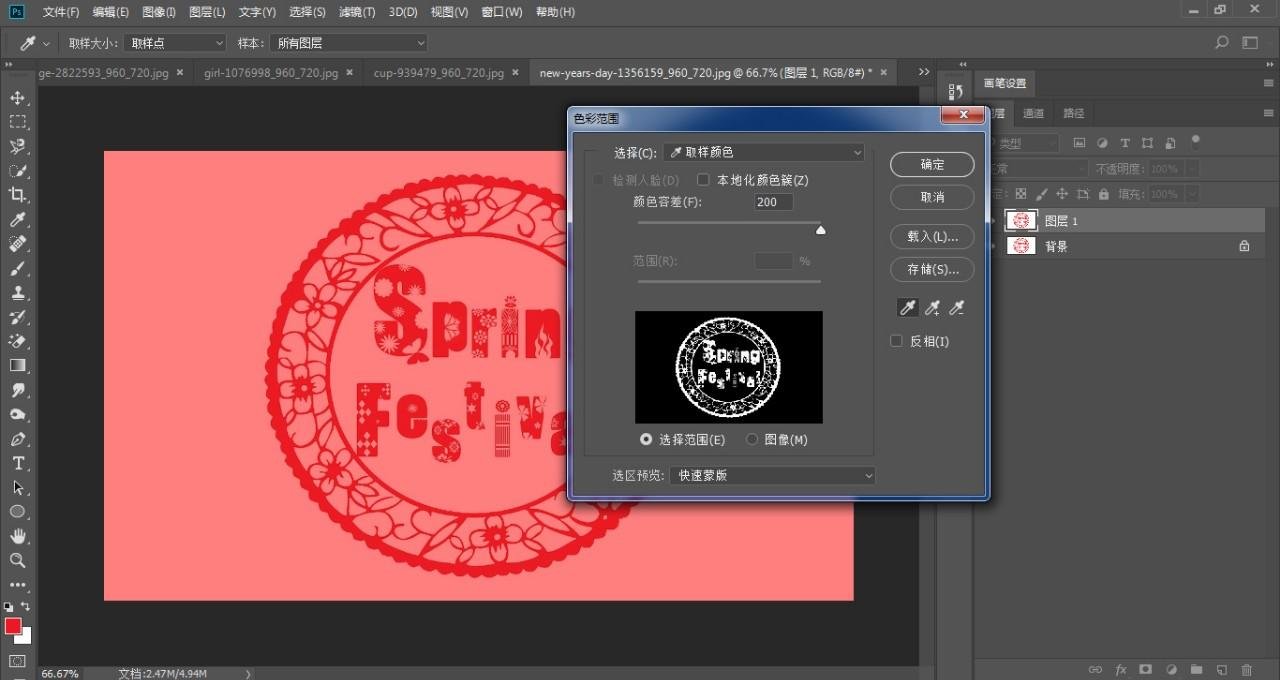Click the foreground color swatch

click(x=14, y=625)
